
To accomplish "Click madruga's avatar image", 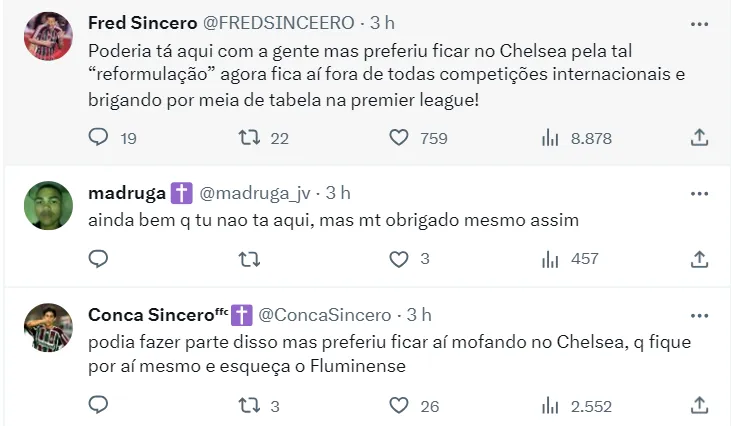I will click(x=48, y=207).
